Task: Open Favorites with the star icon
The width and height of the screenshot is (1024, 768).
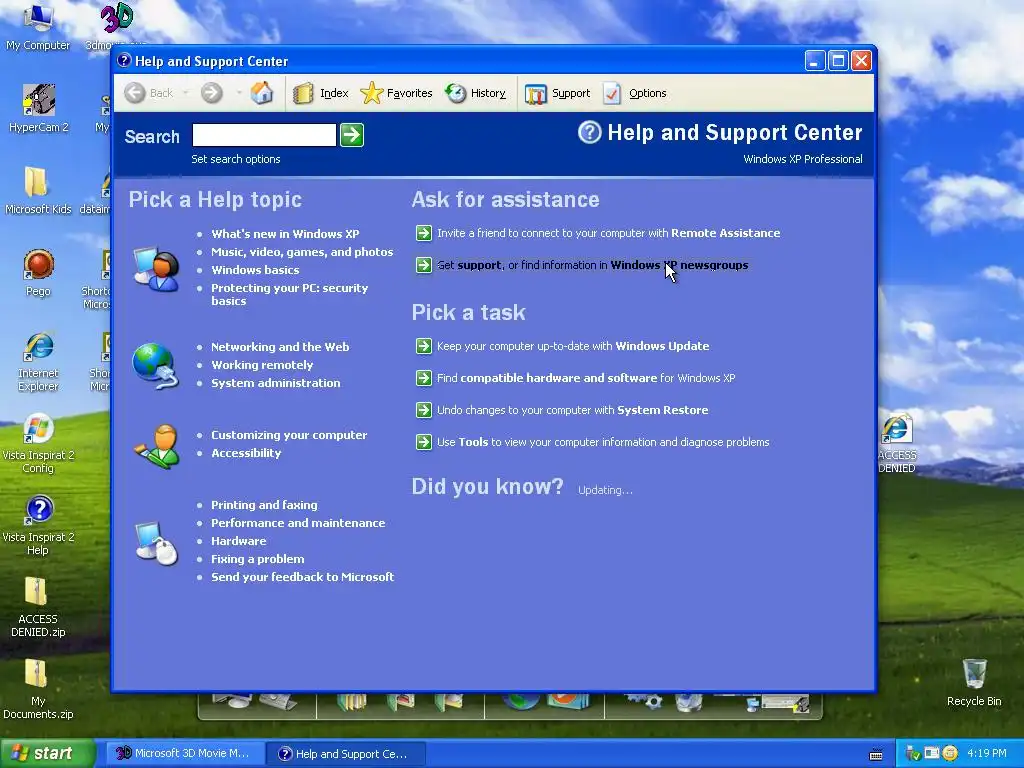Action: (396, 93)
